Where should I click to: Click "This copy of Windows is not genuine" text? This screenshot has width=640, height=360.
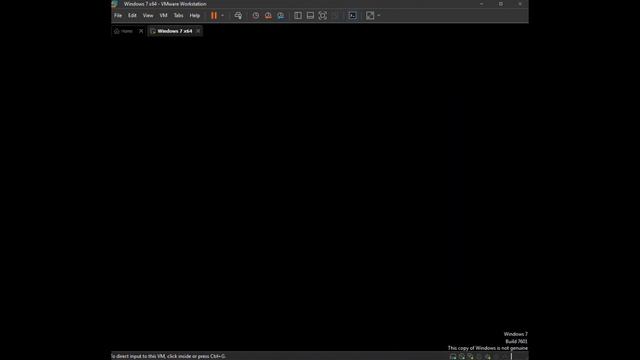tap(488, 348)
